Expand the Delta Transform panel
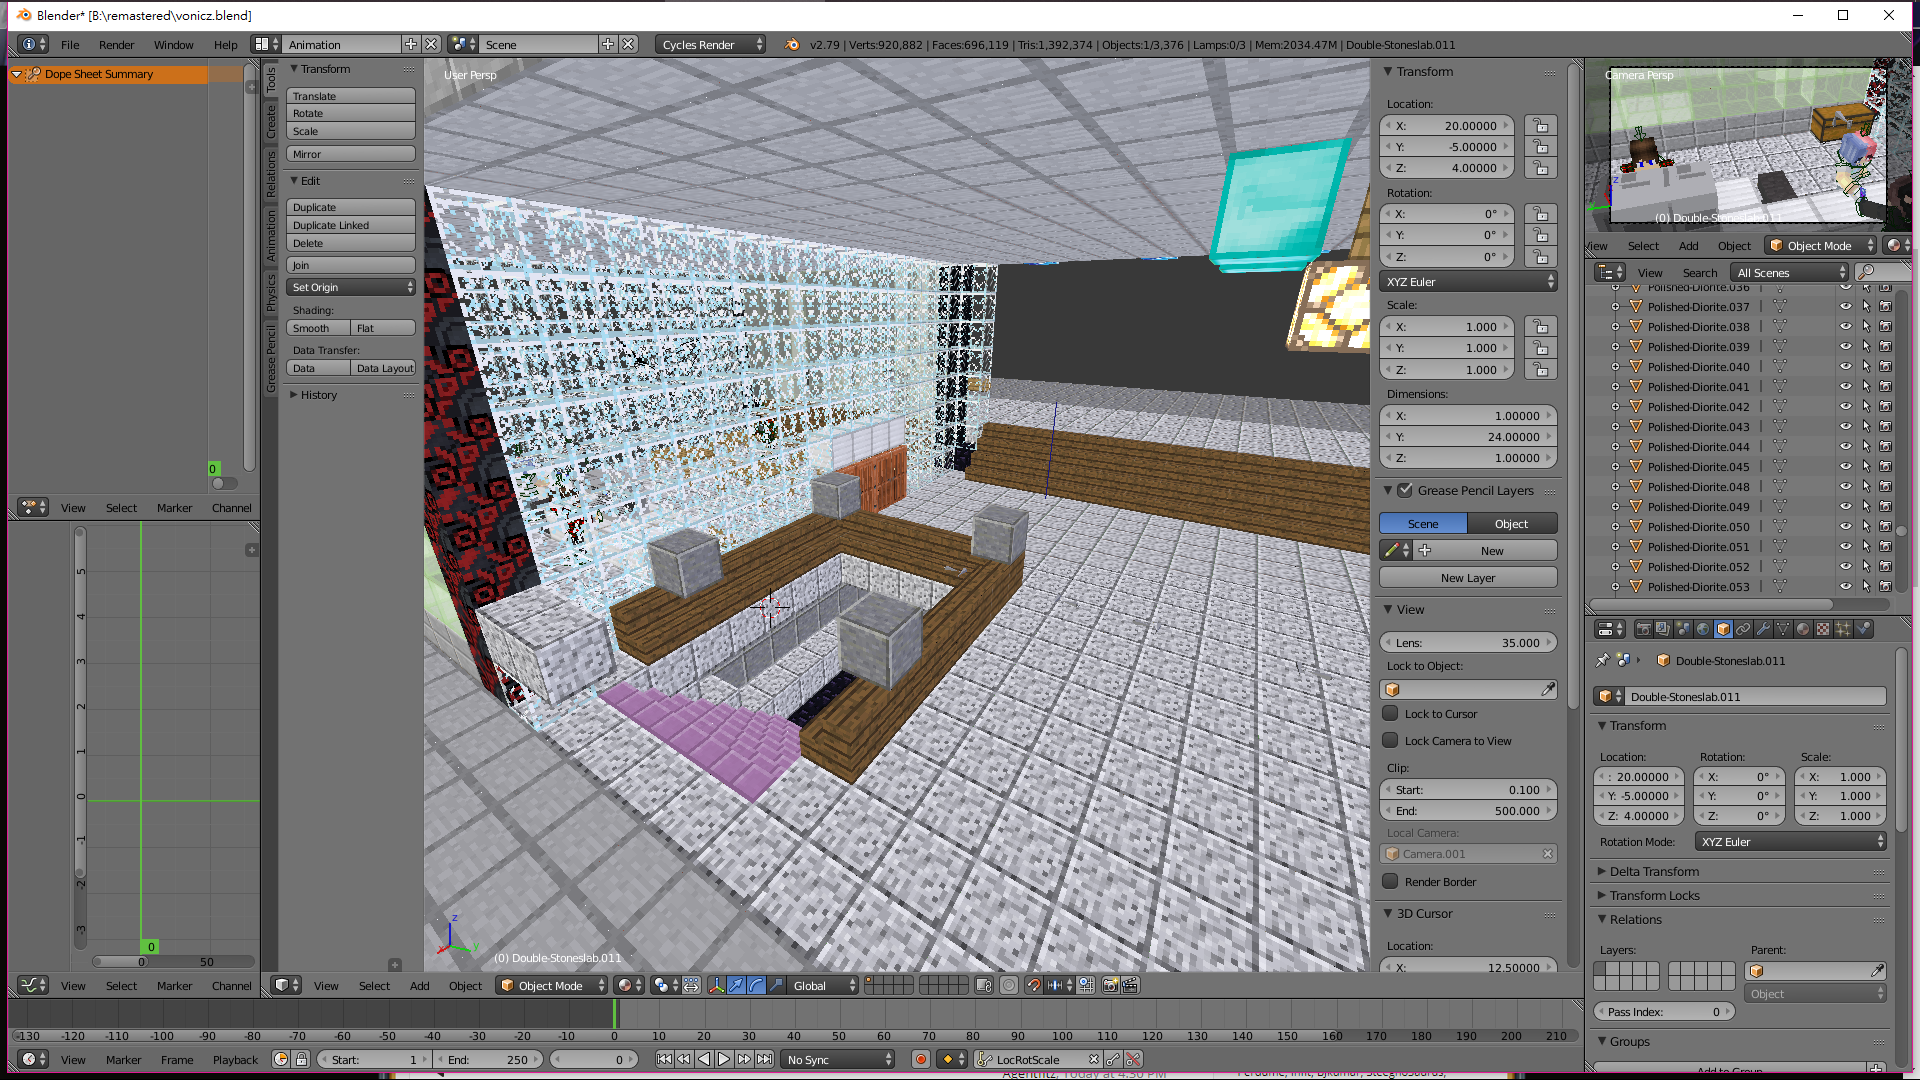The height and width of the screenshot is (1080, 1920). click(x=1654, y=871)
